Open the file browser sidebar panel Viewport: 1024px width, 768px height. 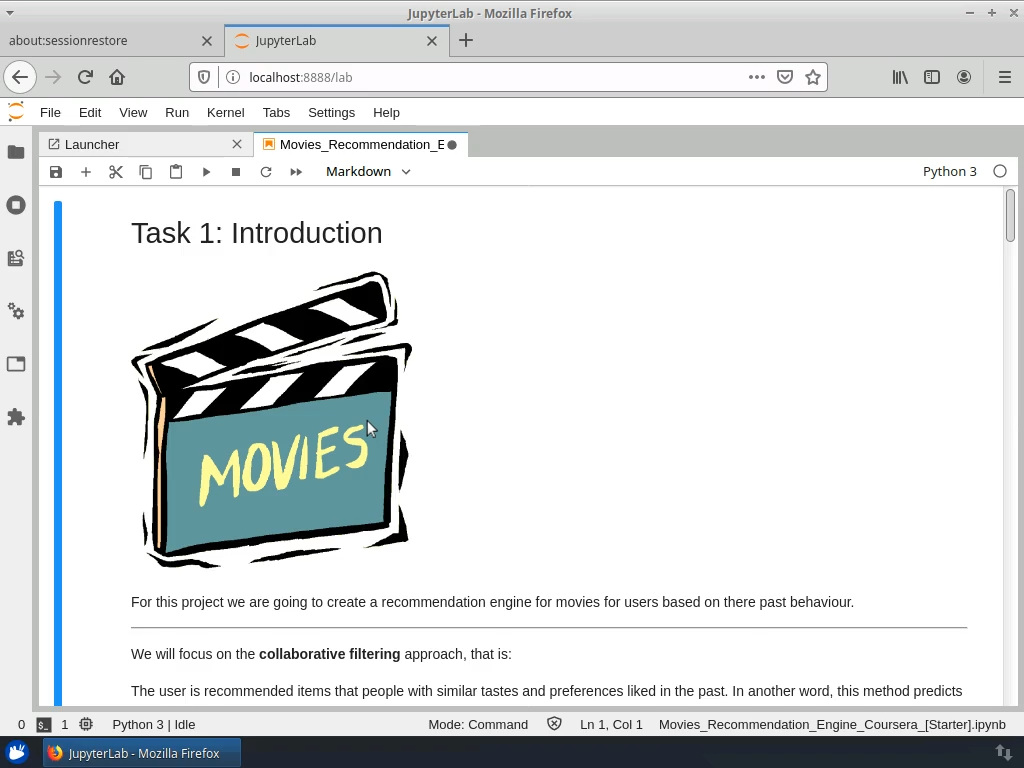click(x=16, y=152)
